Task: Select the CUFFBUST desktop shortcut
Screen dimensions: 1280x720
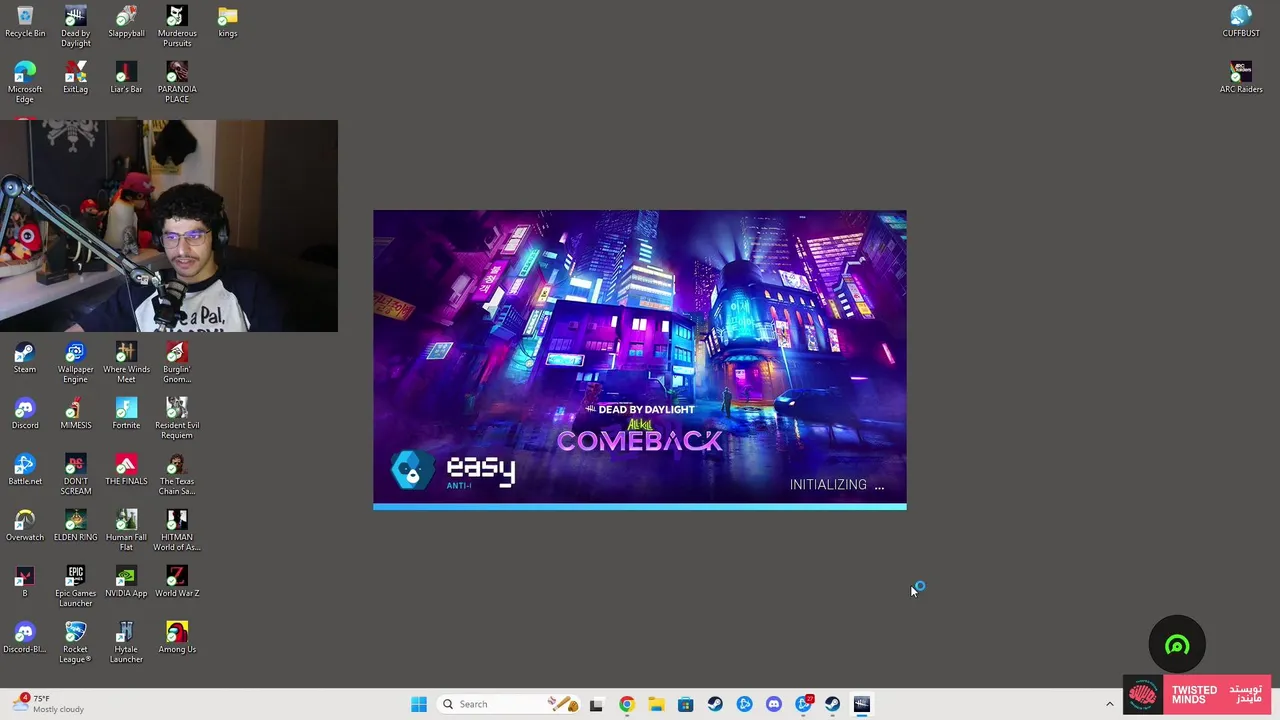Action: [1241, 22]
